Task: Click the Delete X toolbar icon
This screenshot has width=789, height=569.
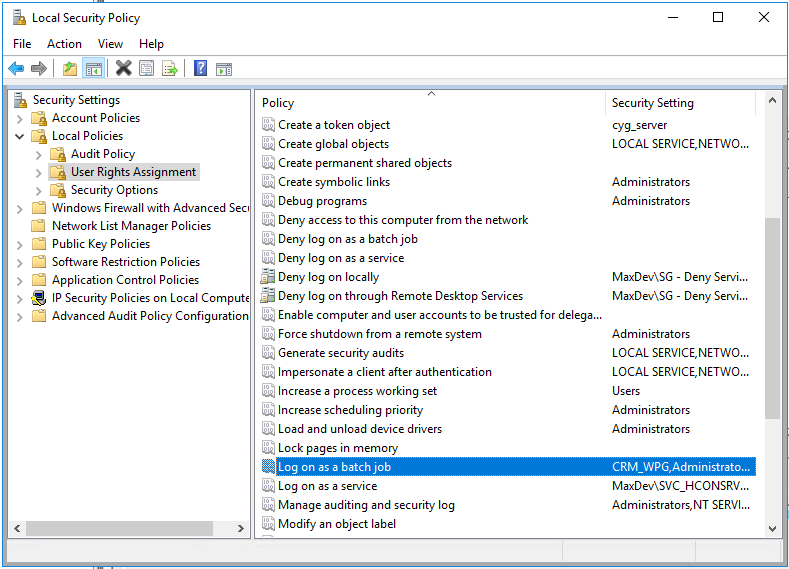Action: [124, 69]
